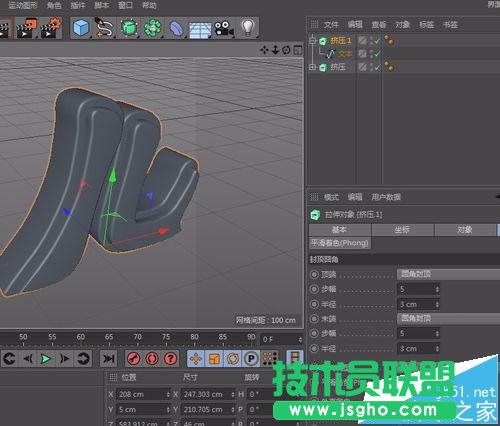Screen dimensions: 500x426
Task: Click keyframe selection red question-mark button
Action: pyautogui.click(x=170, y=359)
